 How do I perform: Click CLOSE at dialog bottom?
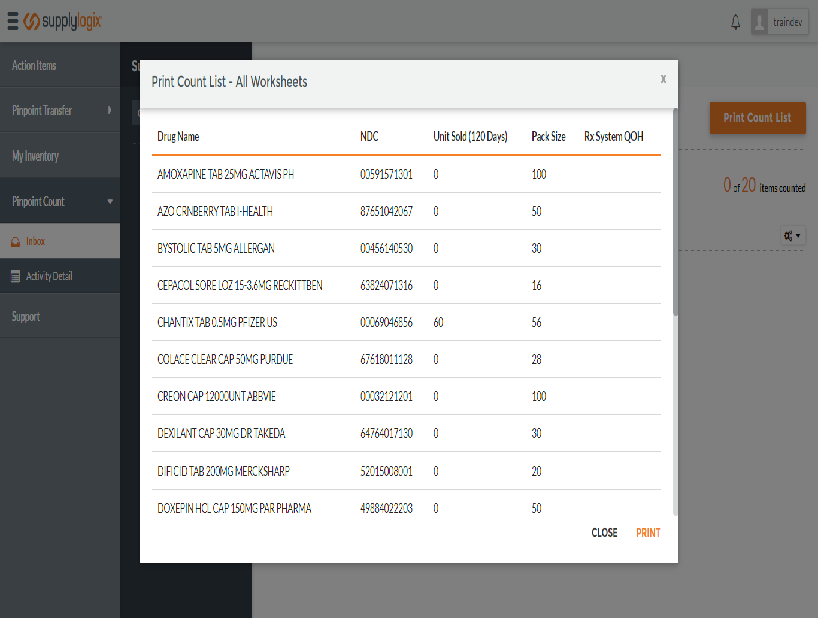pos(604,533)
